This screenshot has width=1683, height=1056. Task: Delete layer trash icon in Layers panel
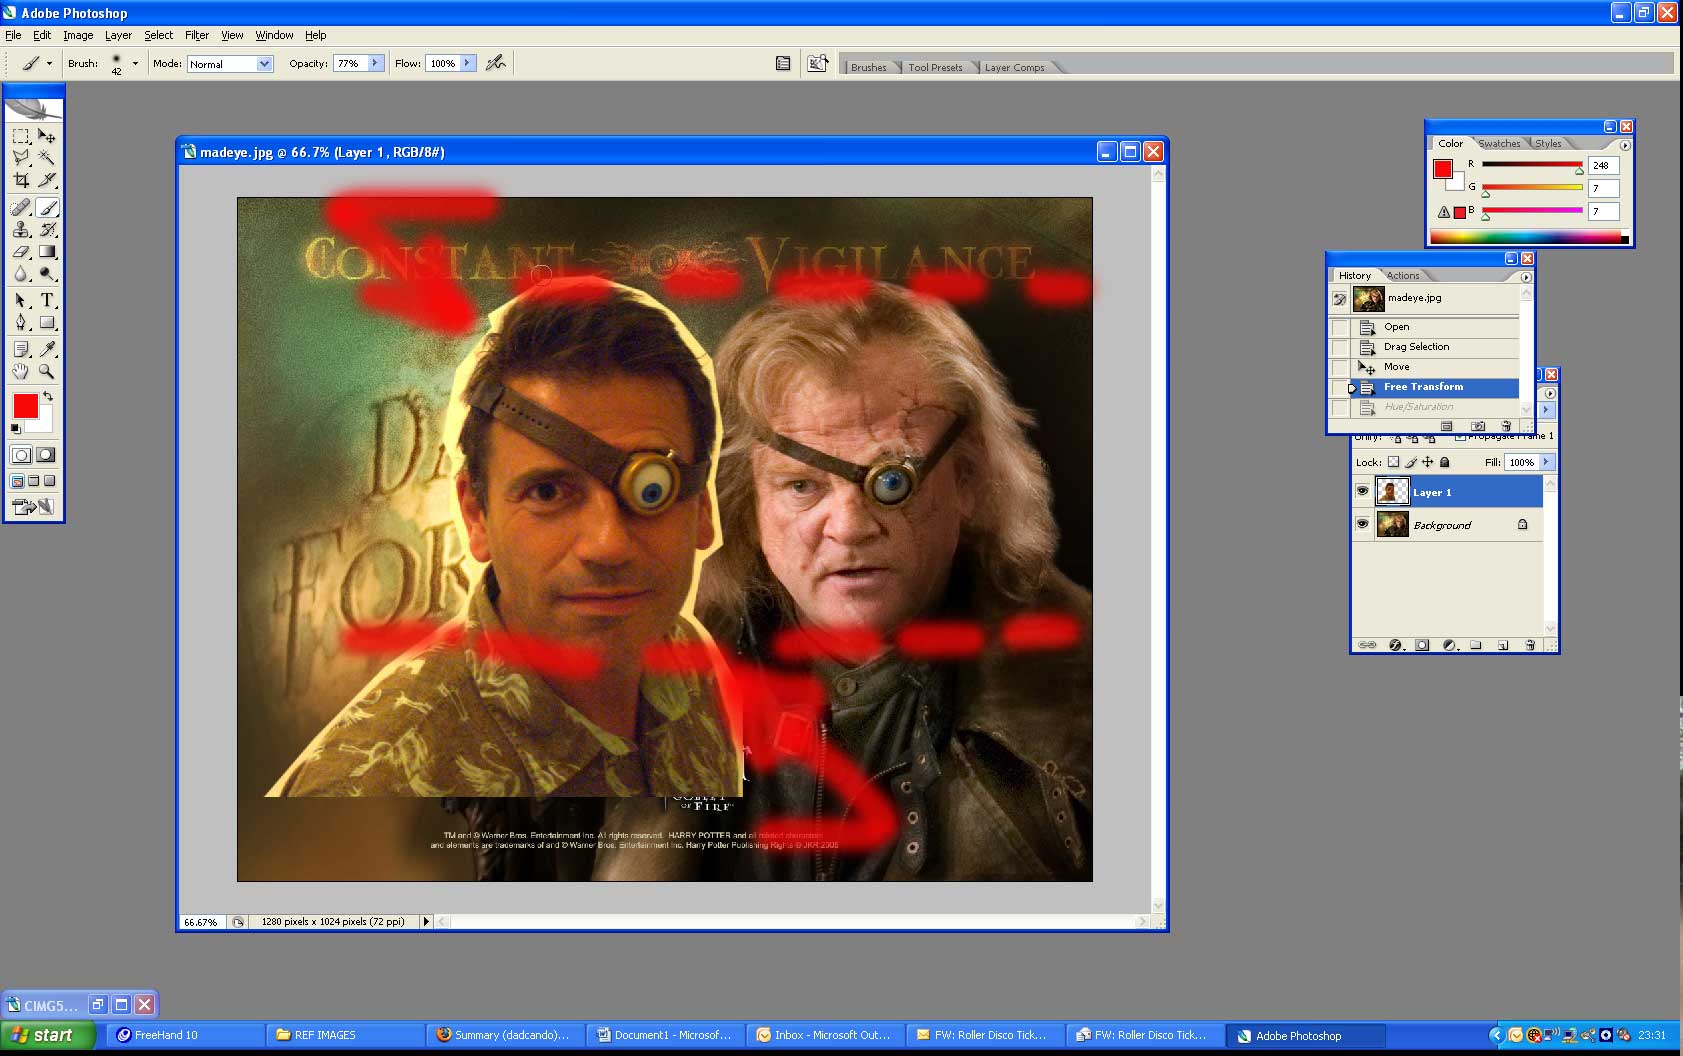[x=1530, y=645]
